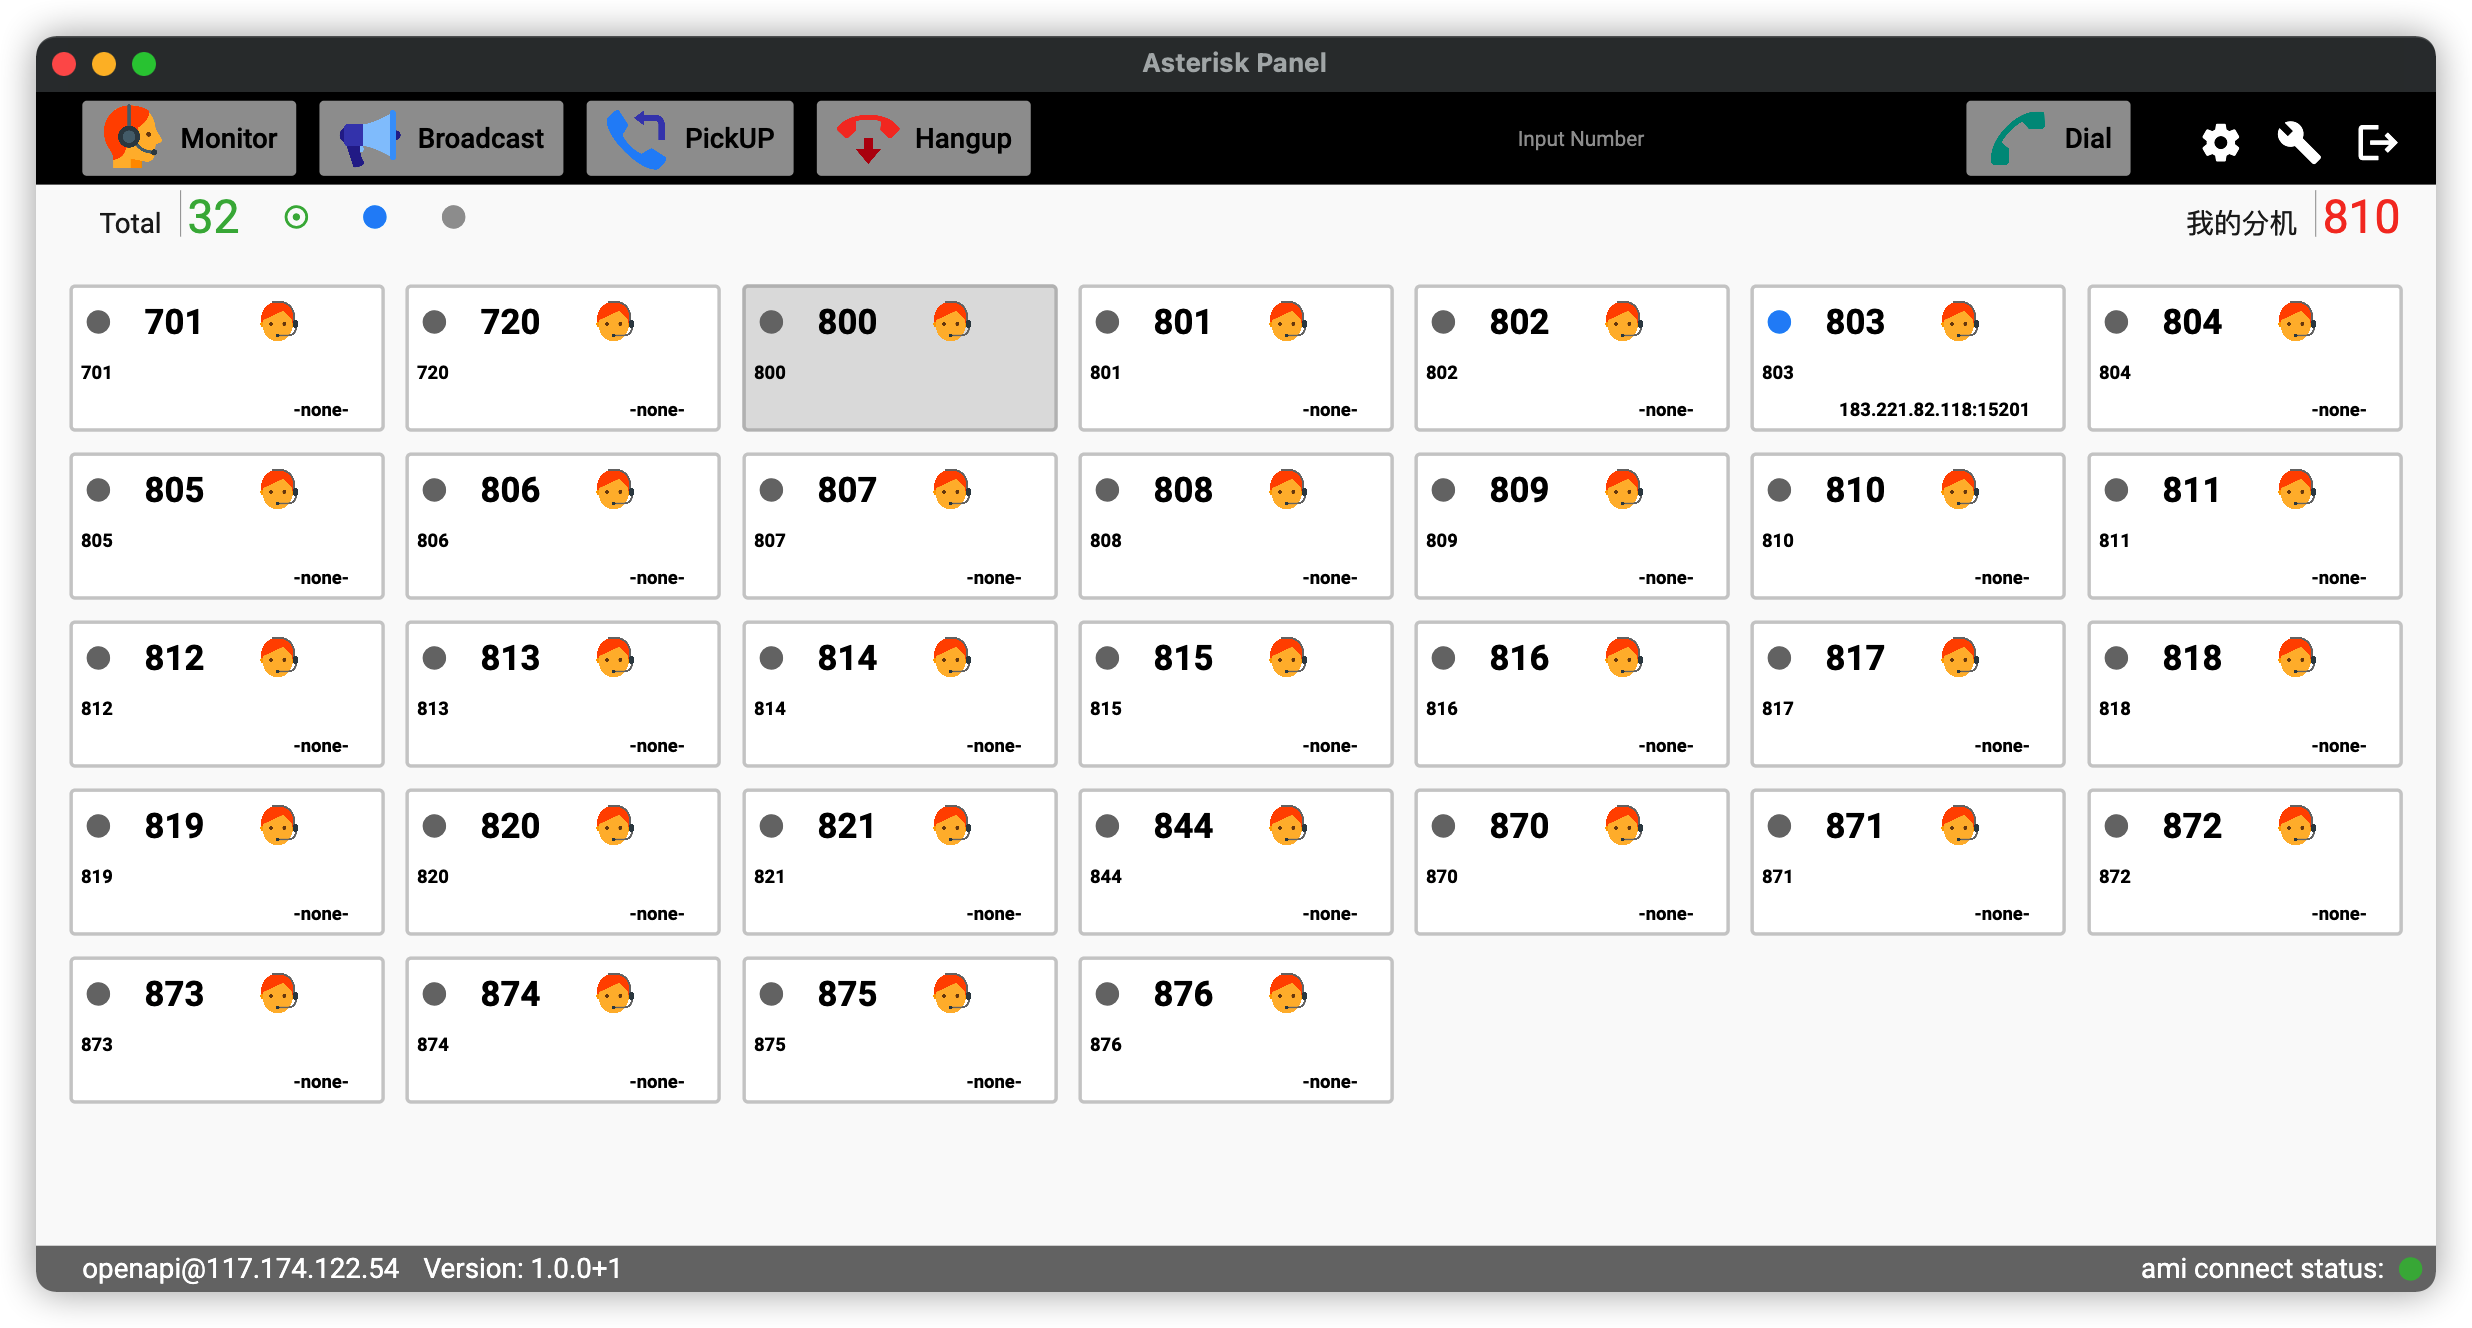Select the highlighted extension 800 tile
The width and height of the screenshot is (2472, 1328).
click(x=899, y=358)
